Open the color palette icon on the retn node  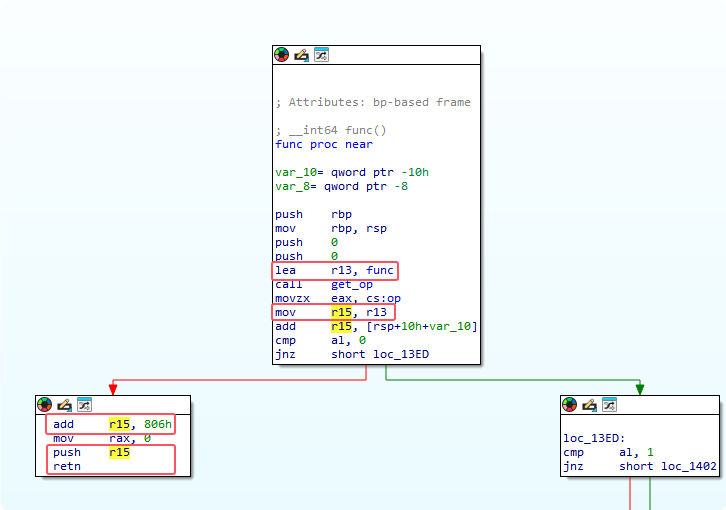click(44, 404)
